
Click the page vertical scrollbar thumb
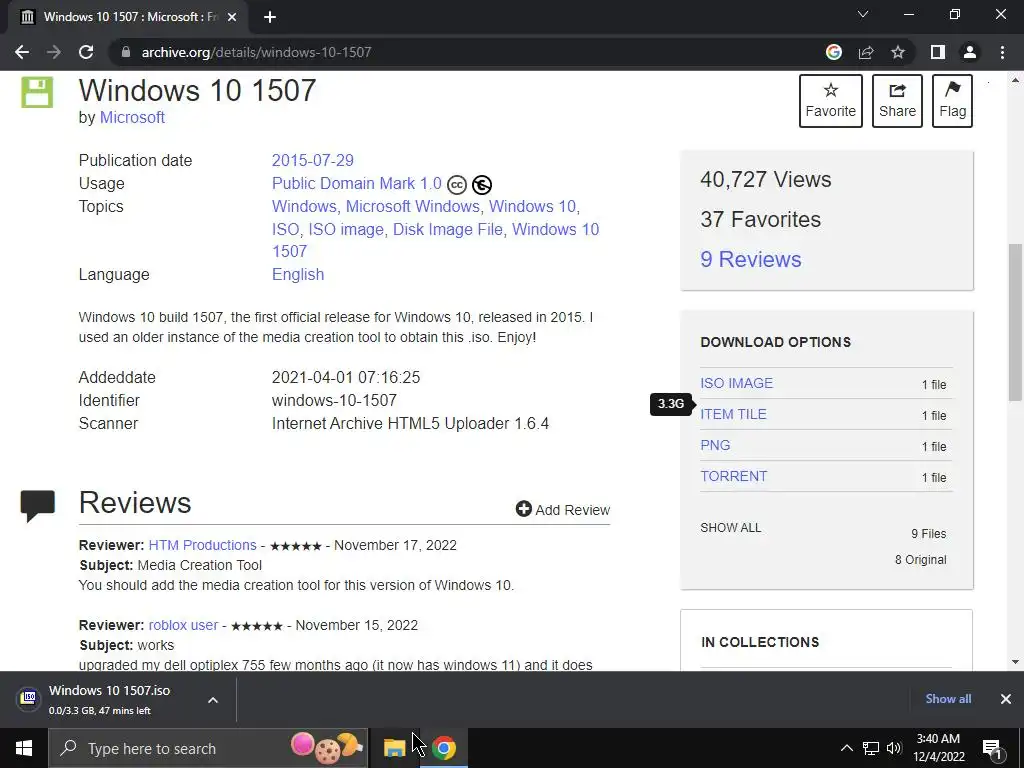pos(1015,322)
